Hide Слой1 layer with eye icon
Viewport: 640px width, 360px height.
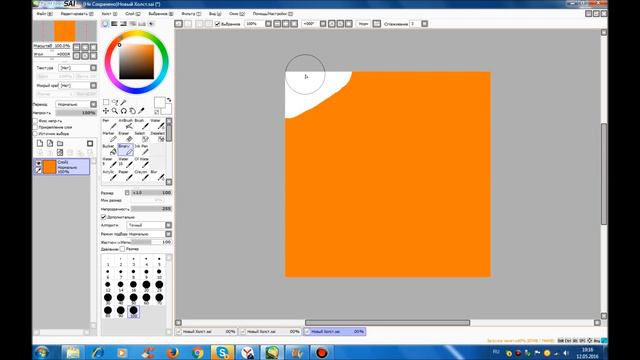[38, 163]
